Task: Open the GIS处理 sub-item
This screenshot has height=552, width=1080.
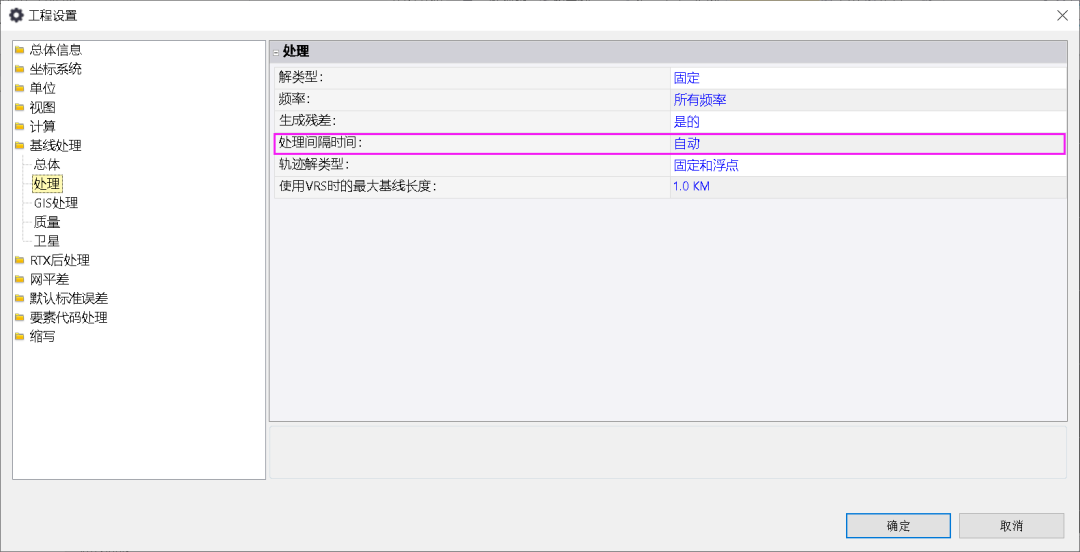Action: (56, 203)
